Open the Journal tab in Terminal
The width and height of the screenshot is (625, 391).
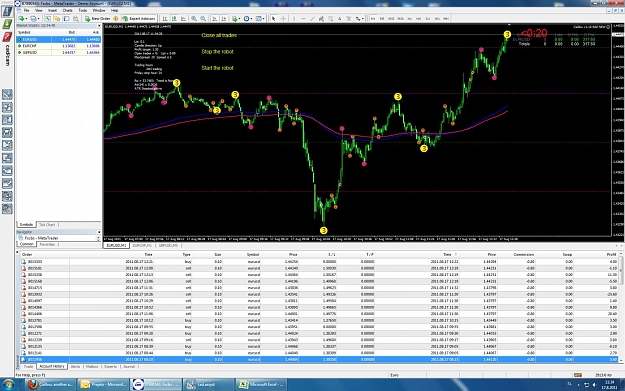129,366
